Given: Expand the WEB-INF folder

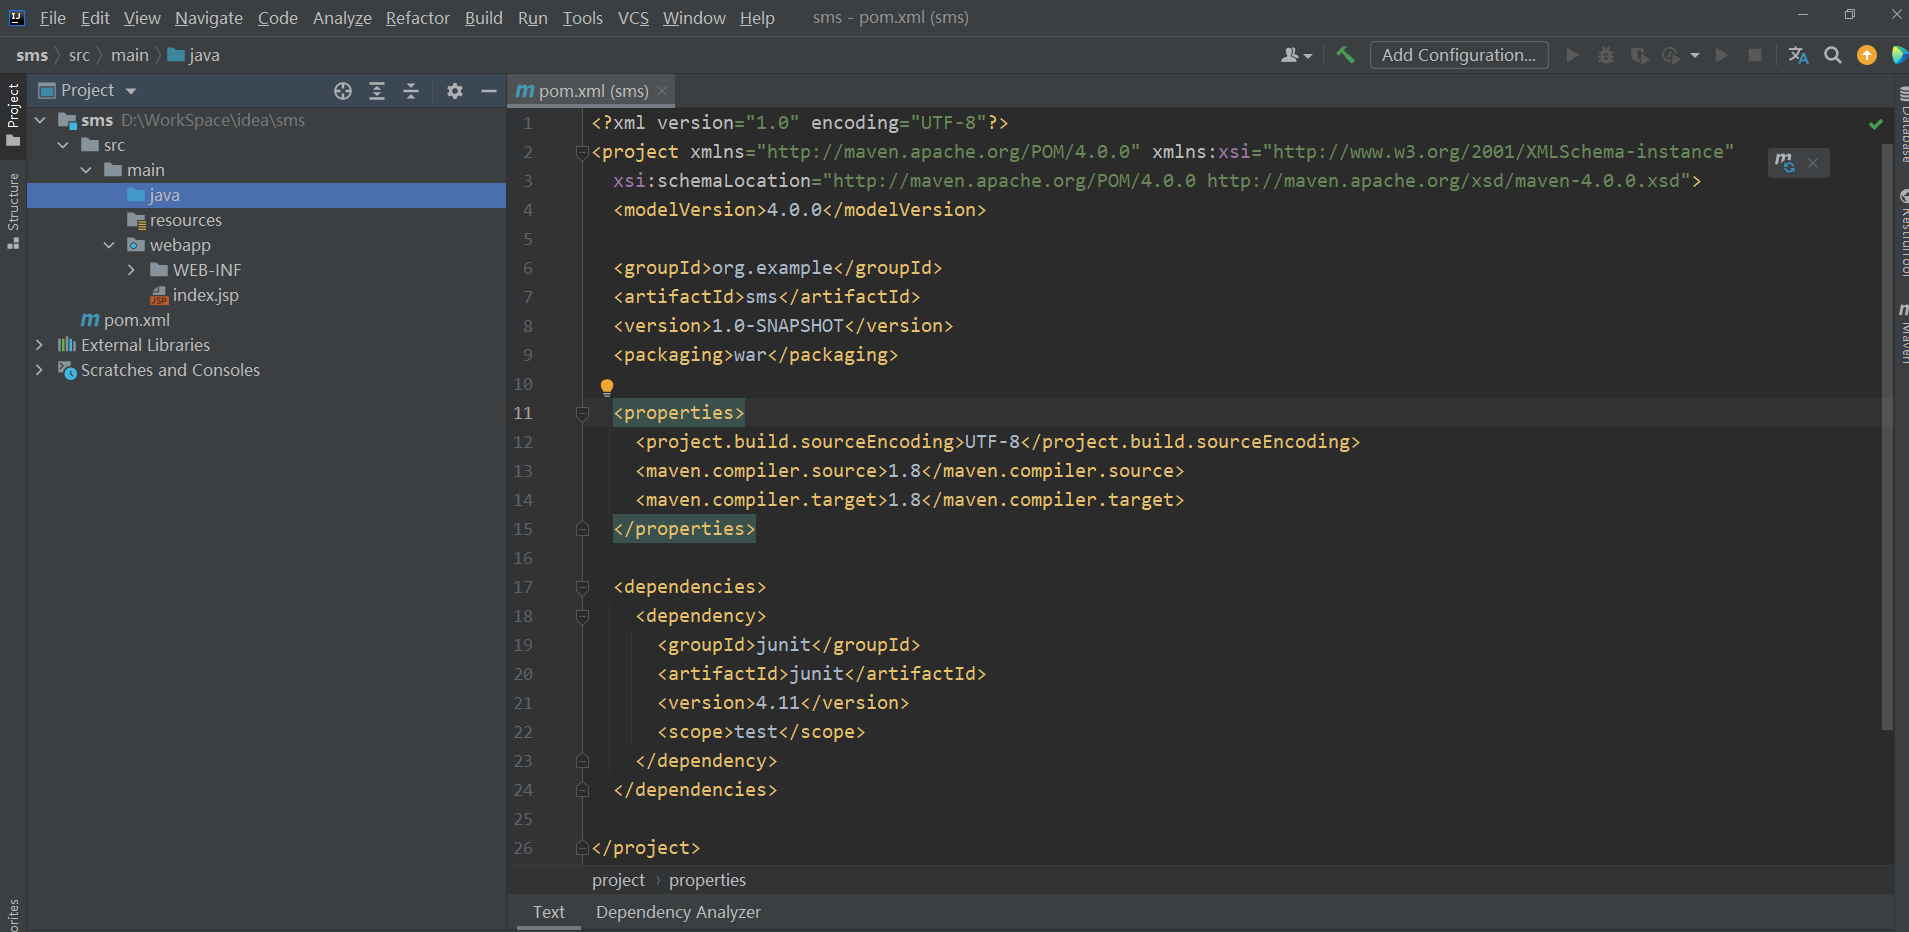Looking at the screenshot, I should coord(131,270).
